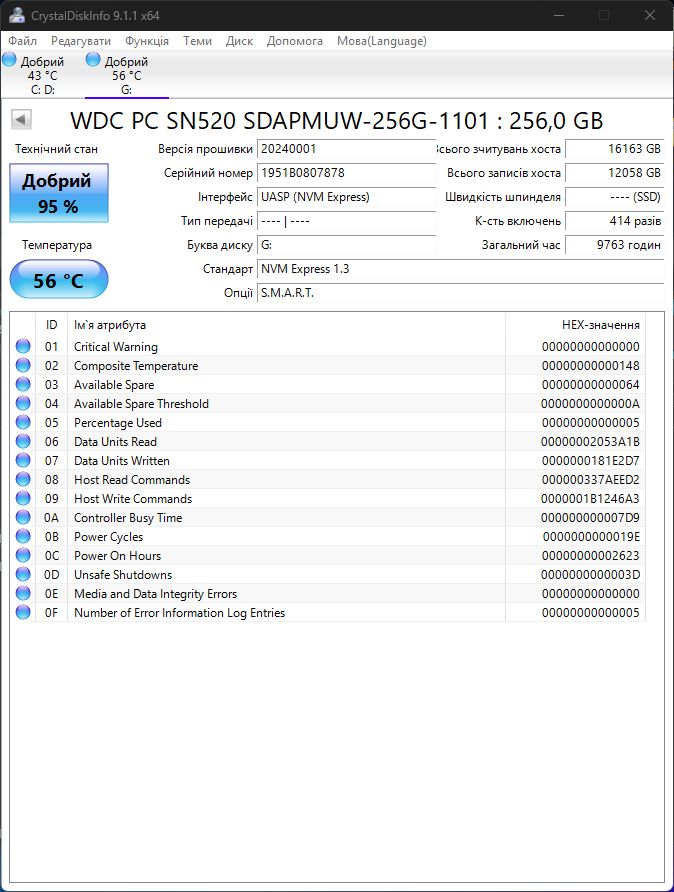674x892 pixels.
Task: Click power-on count value 414 разів
Action: [614, 221]
